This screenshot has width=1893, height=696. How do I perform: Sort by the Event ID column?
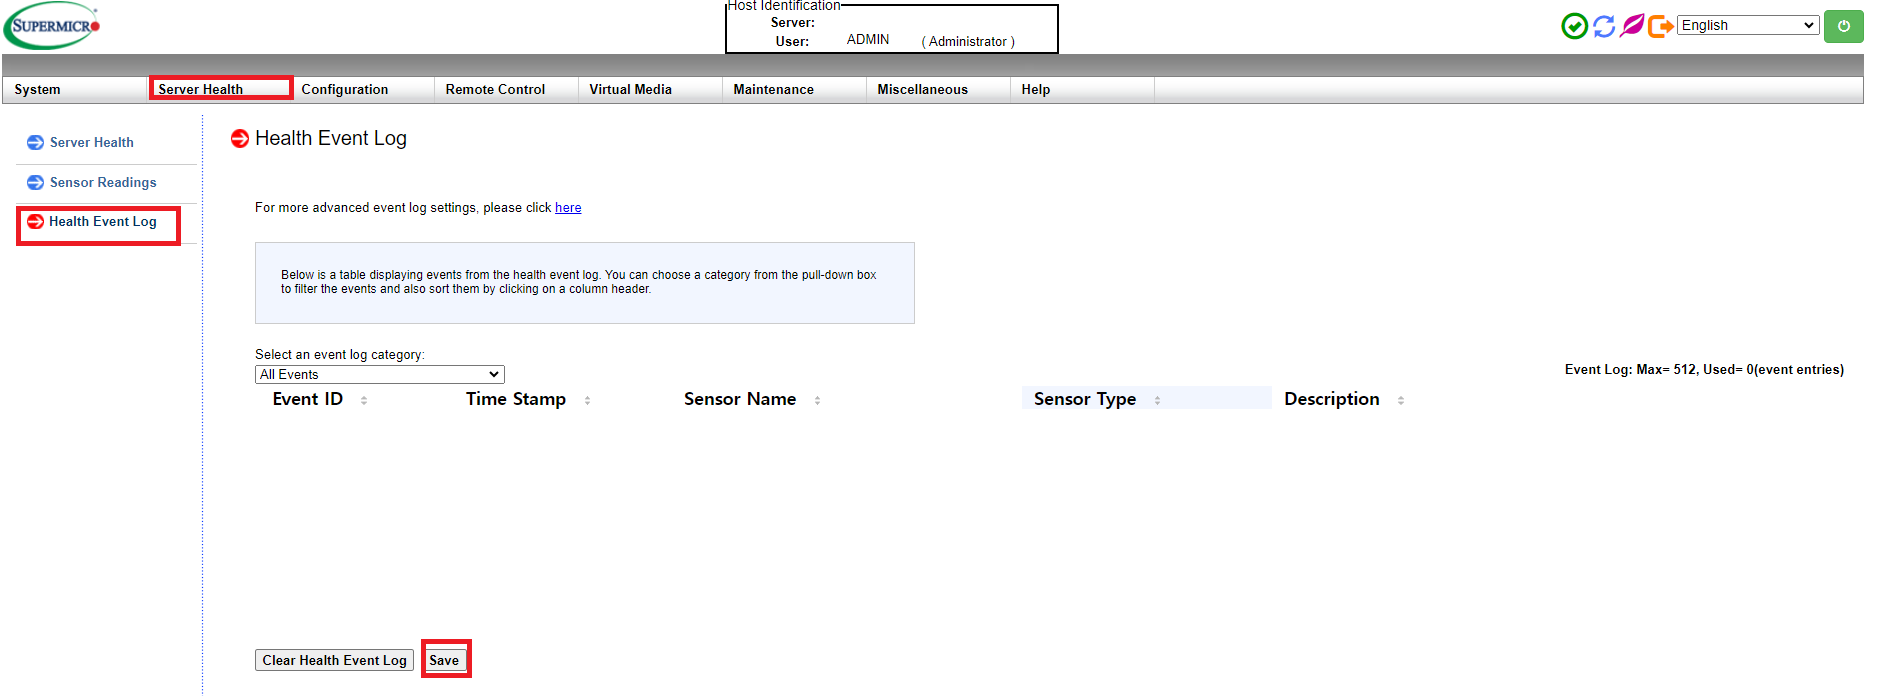(308, 399)
